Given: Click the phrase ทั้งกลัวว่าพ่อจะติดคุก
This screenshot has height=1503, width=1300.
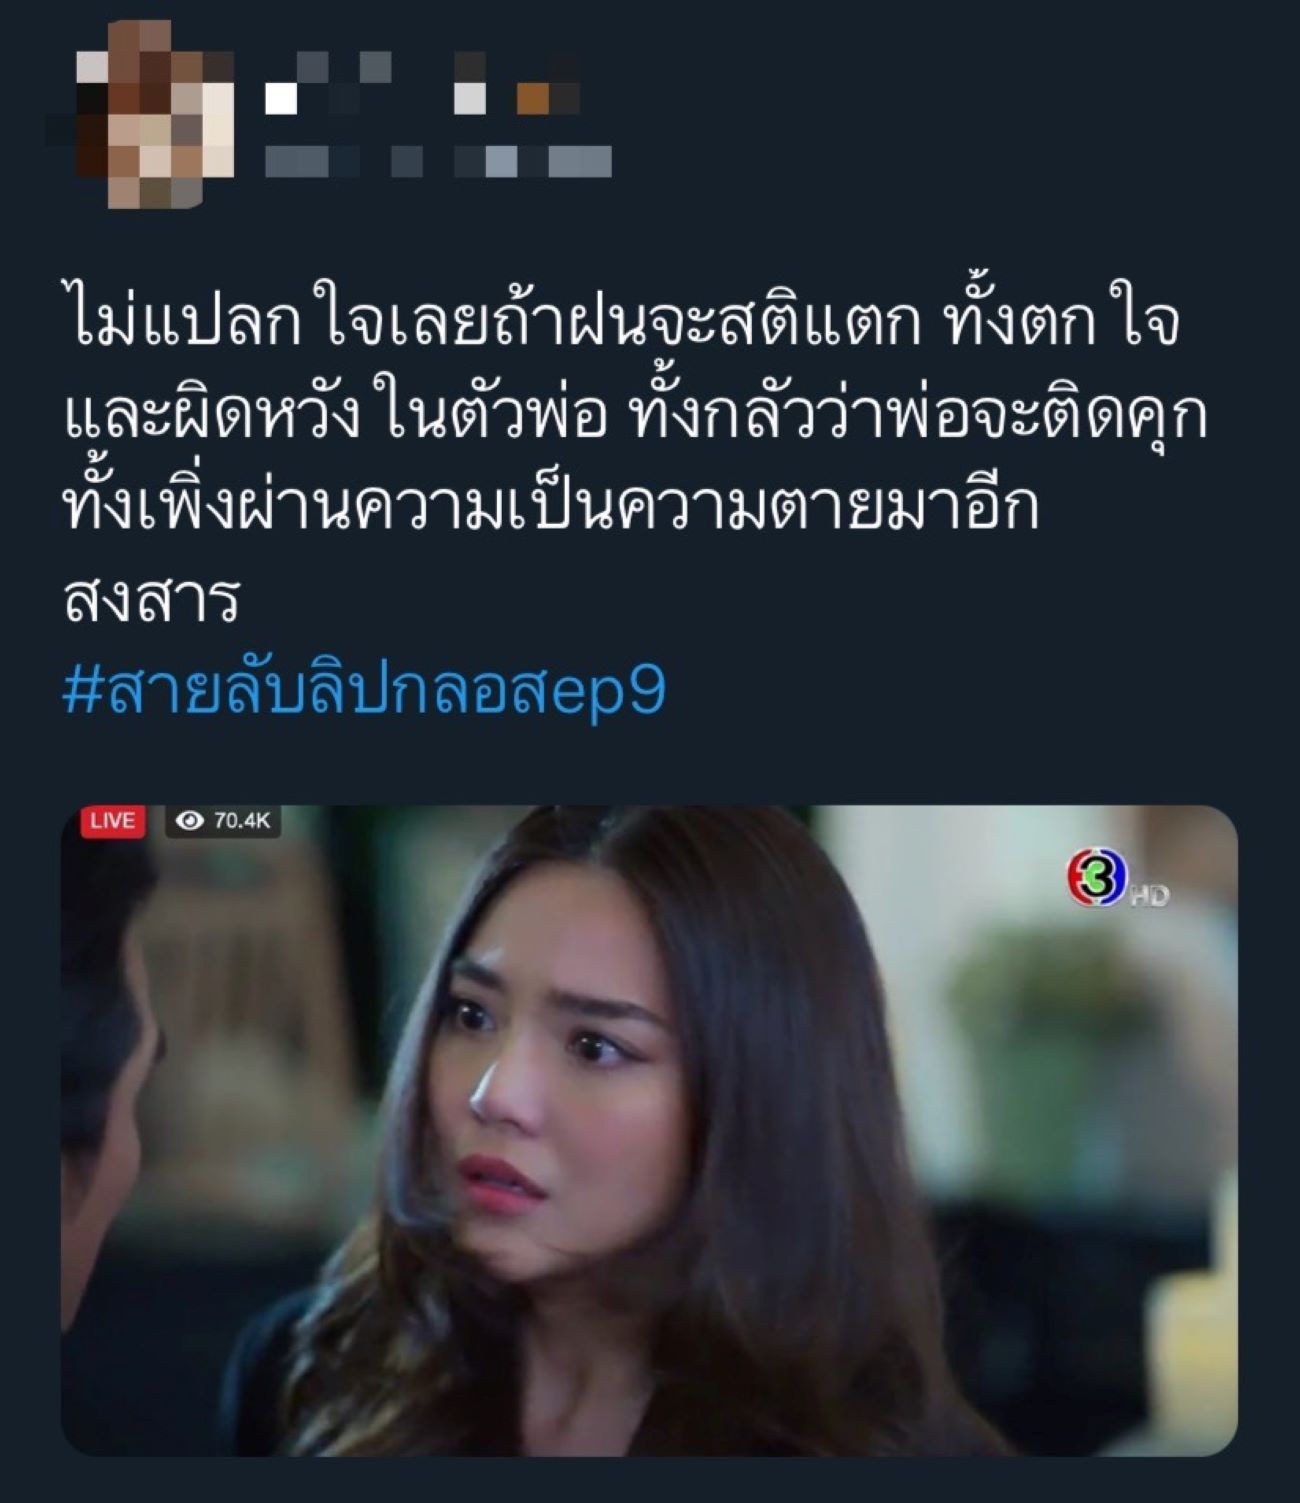Looking at the screenshot, I should (920, 415).
